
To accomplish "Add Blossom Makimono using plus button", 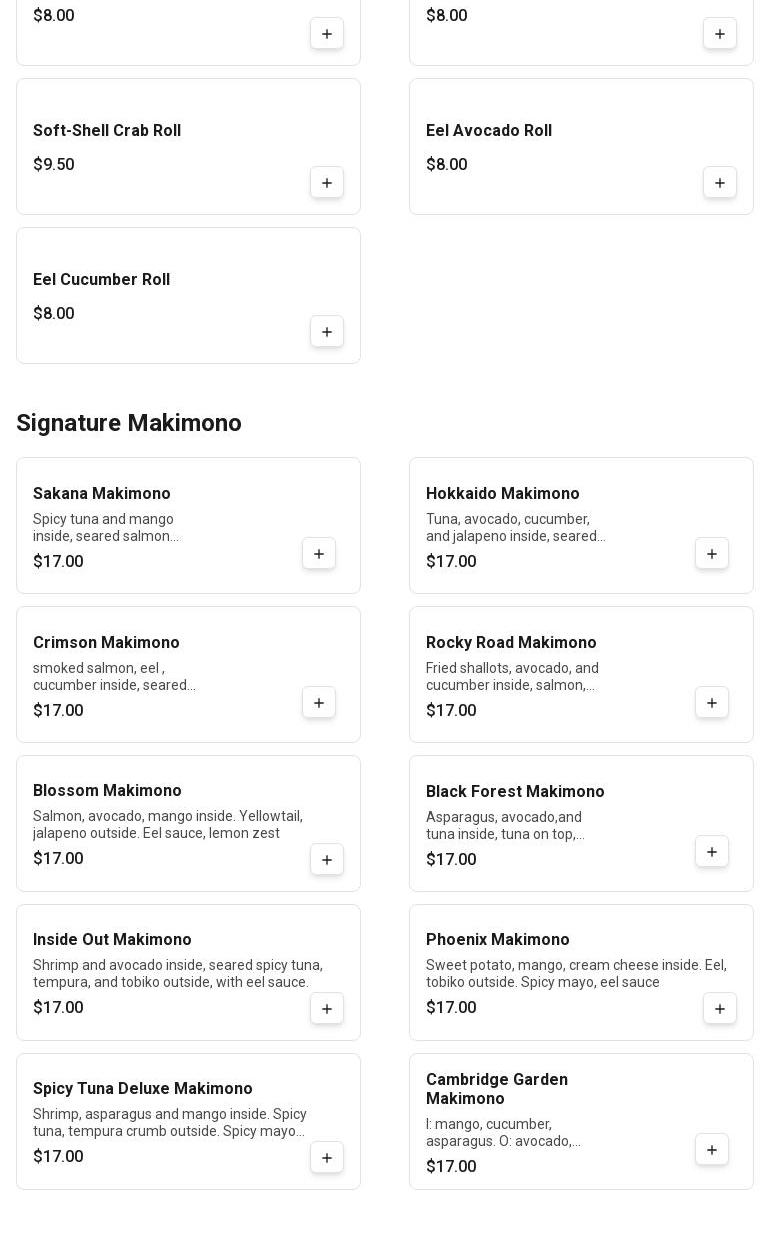I will pos(327,860).
